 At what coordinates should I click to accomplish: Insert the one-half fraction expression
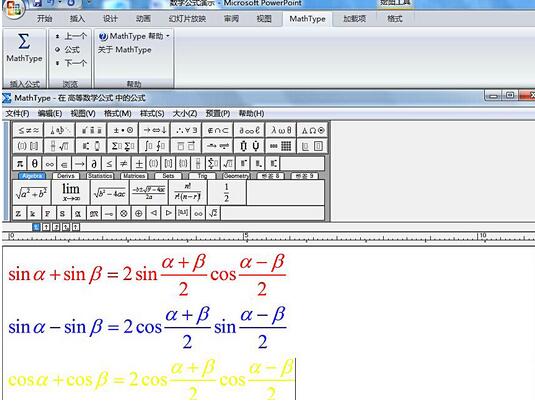pos(226,192)
